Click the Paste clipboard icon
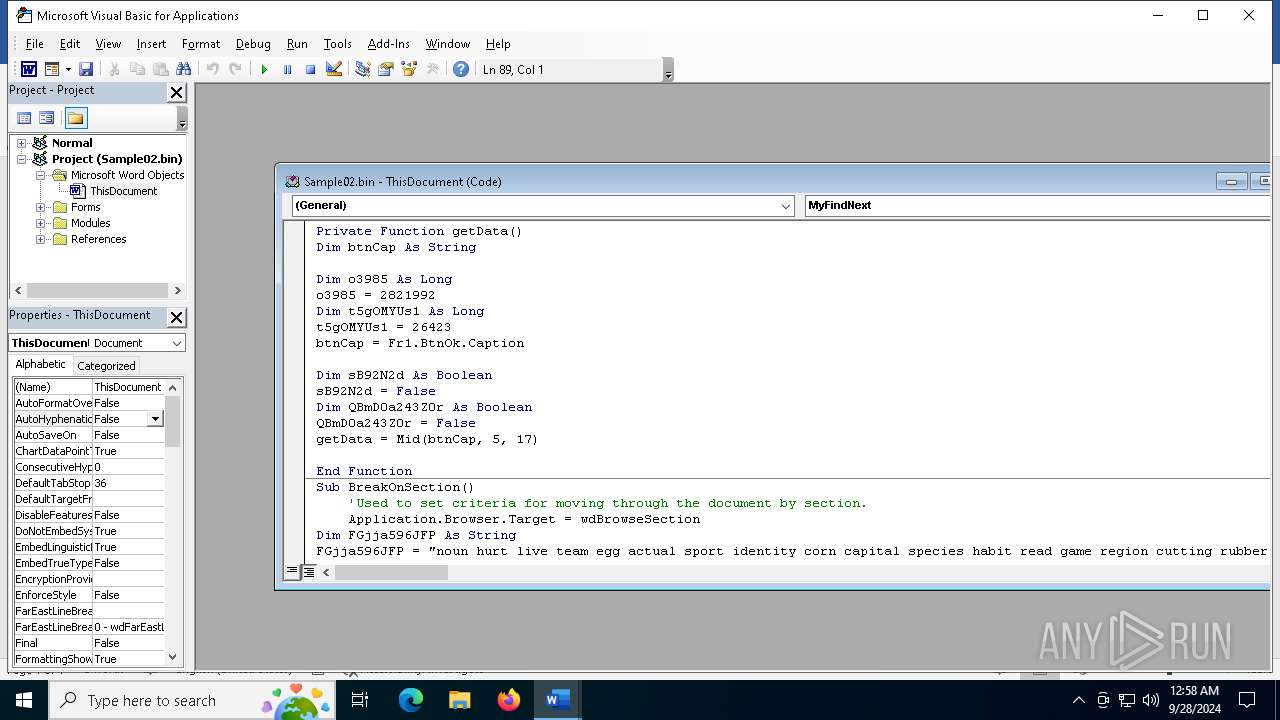This screenshot has width=1280, height=720. click(x=160, y=69)
